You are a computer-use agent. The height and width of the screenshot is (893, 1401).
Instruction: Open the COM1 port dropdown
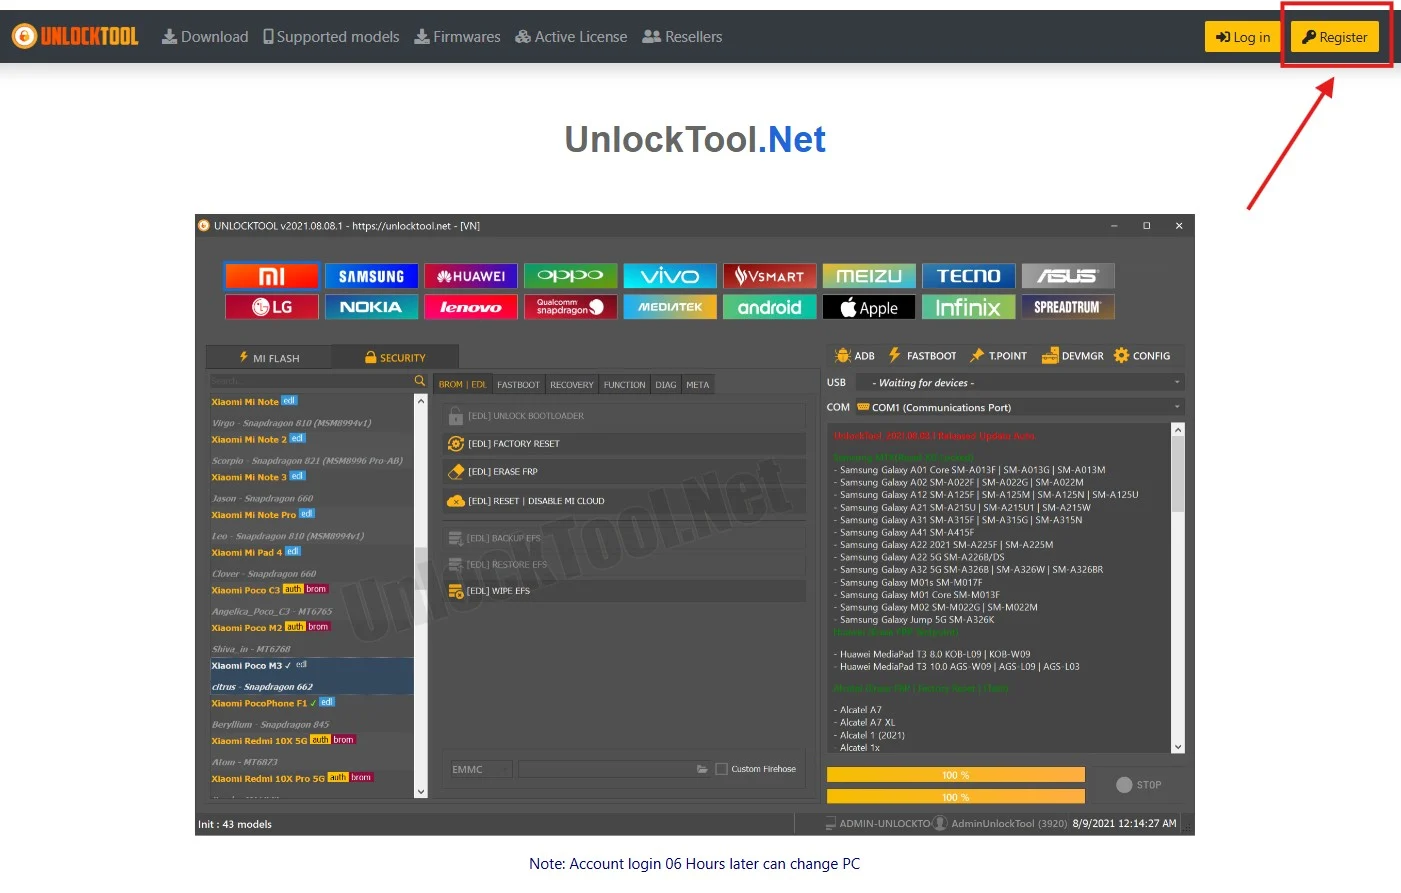click(1020, 408)
